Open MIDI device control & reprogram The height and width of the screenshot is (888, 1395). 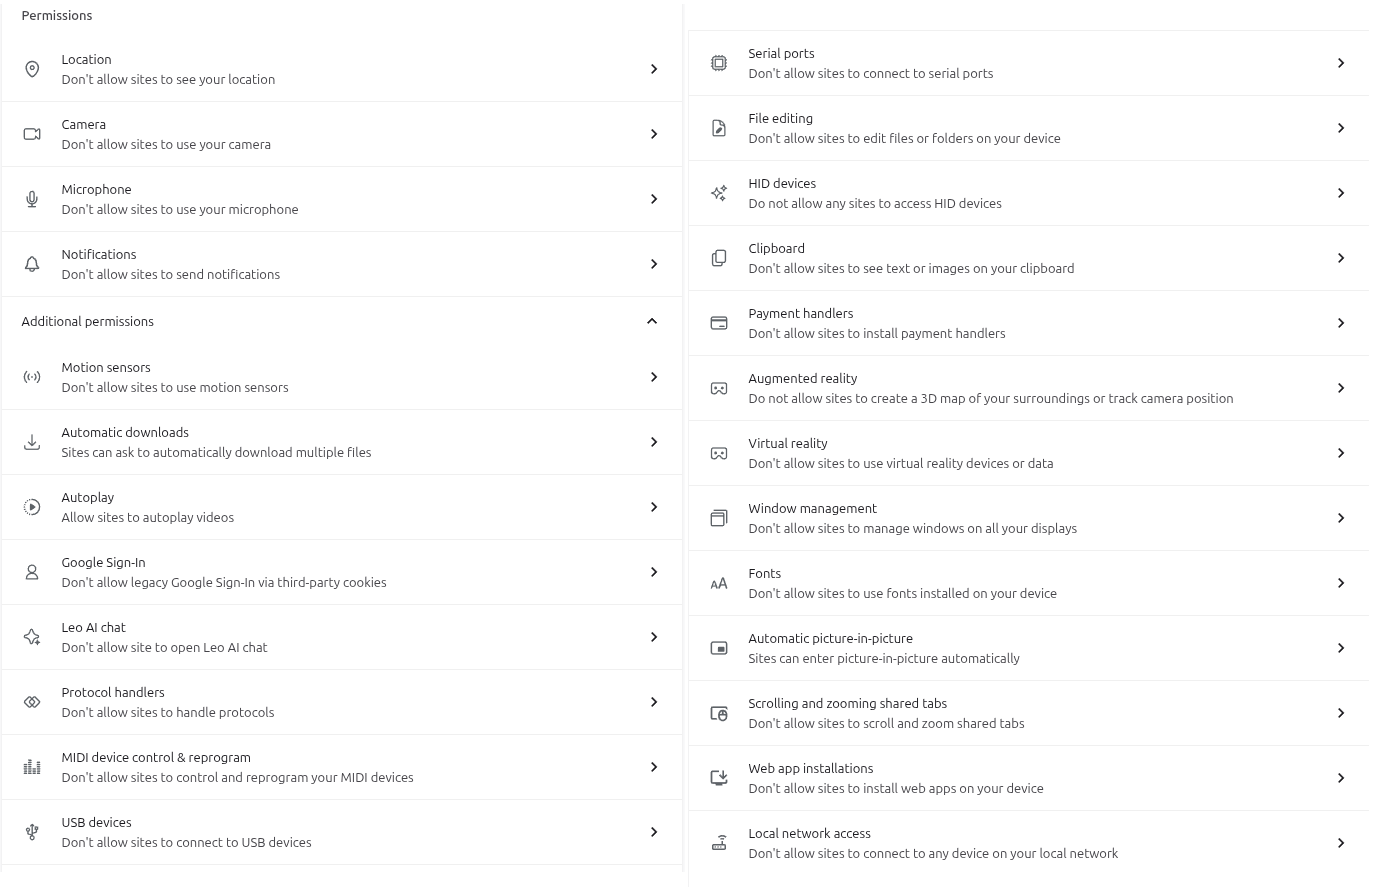[x=340, y=767]
